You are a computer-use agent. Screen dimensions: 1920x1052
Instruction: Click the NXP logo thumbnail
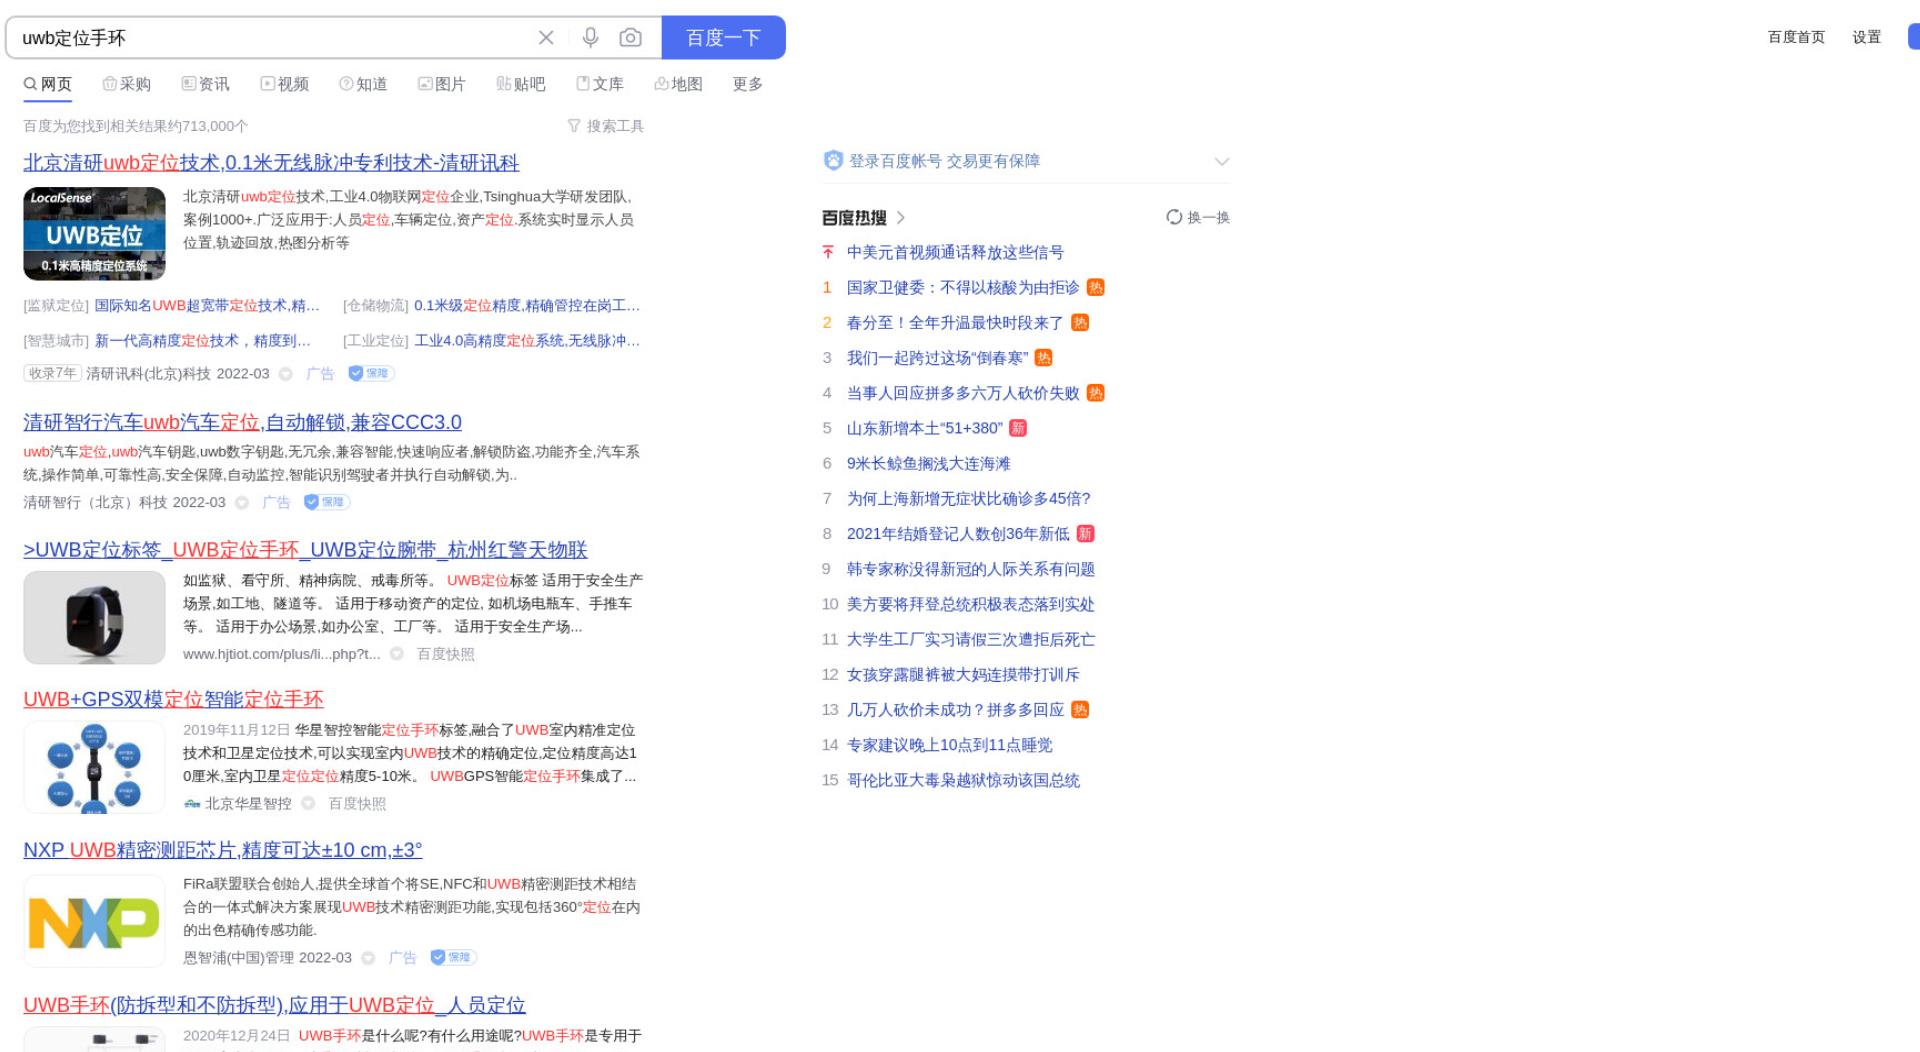(x=94, y=921)
